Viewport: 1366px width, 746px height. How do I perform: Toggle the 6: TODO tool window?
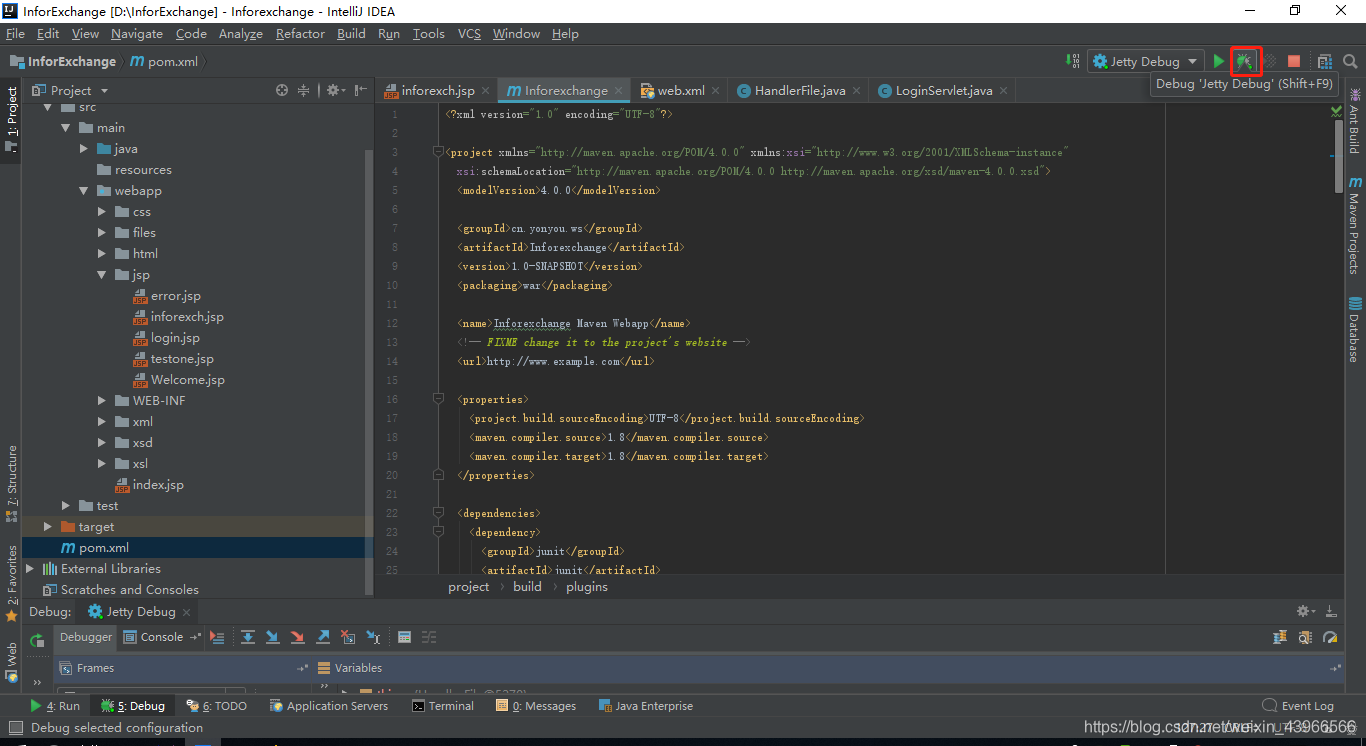pyautogui.click(x=217, y=706)
